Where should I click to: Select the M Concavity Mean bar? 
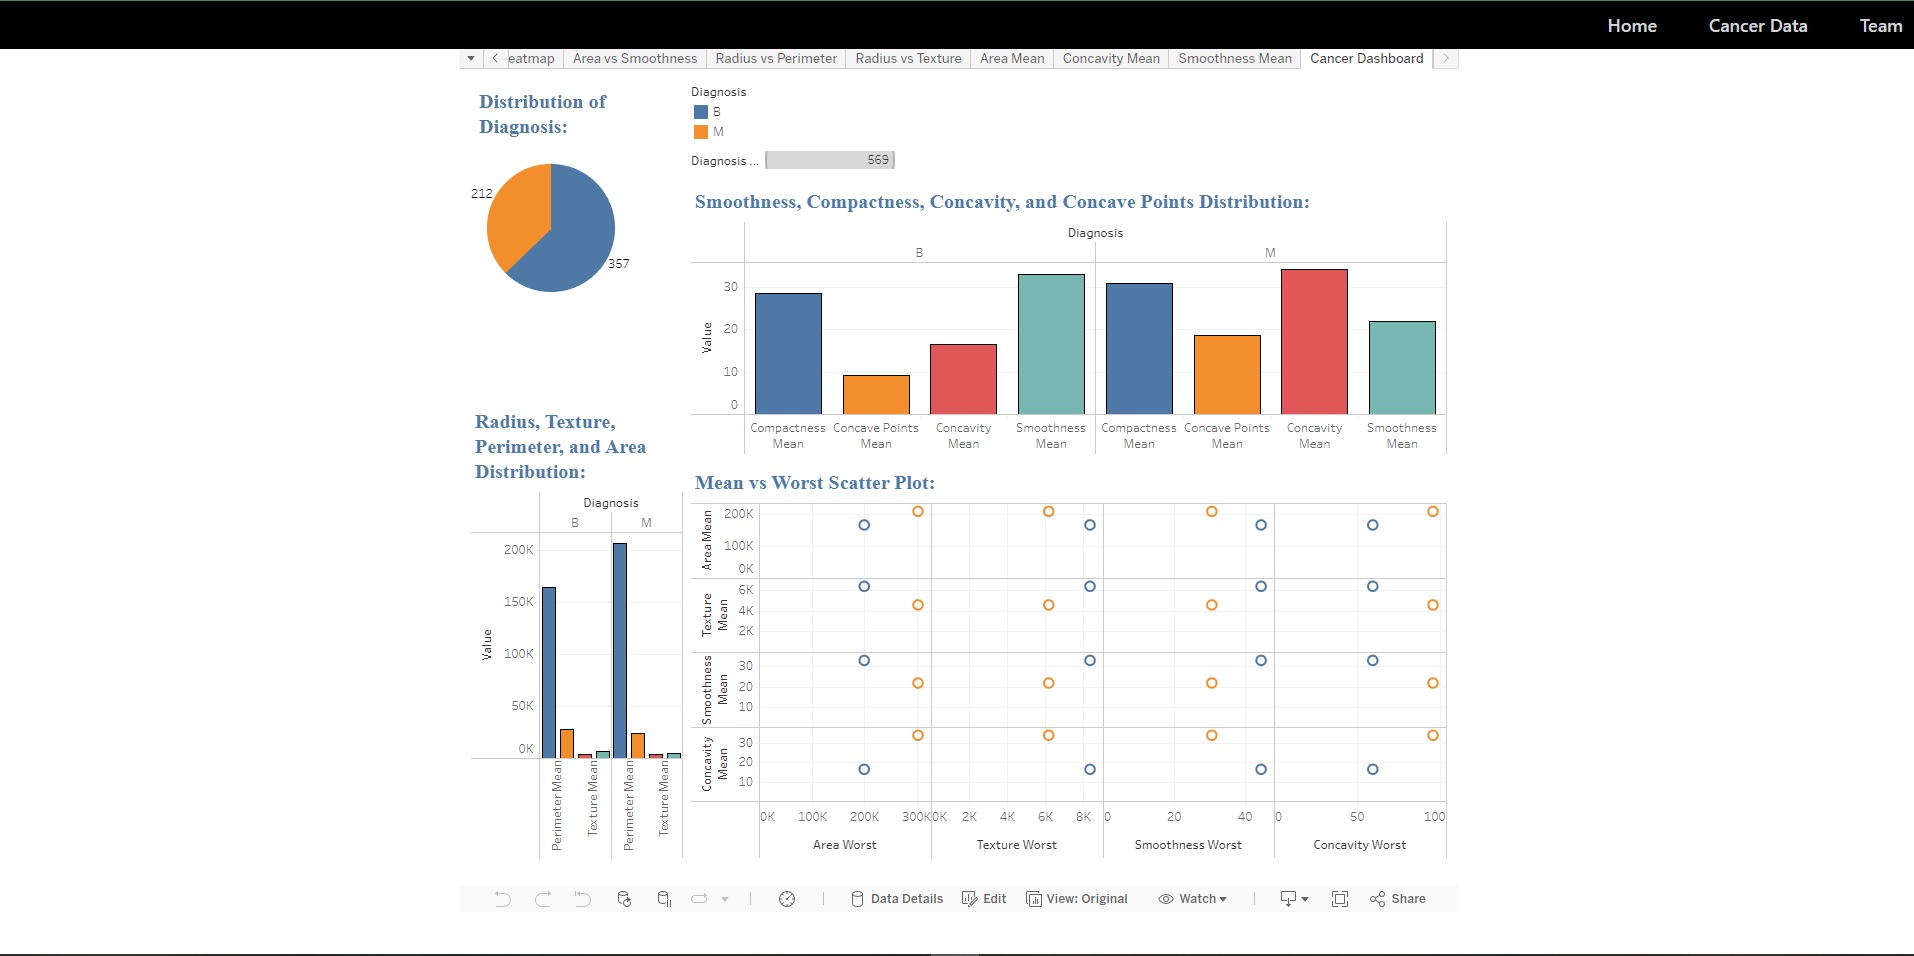coord(1314,342)
